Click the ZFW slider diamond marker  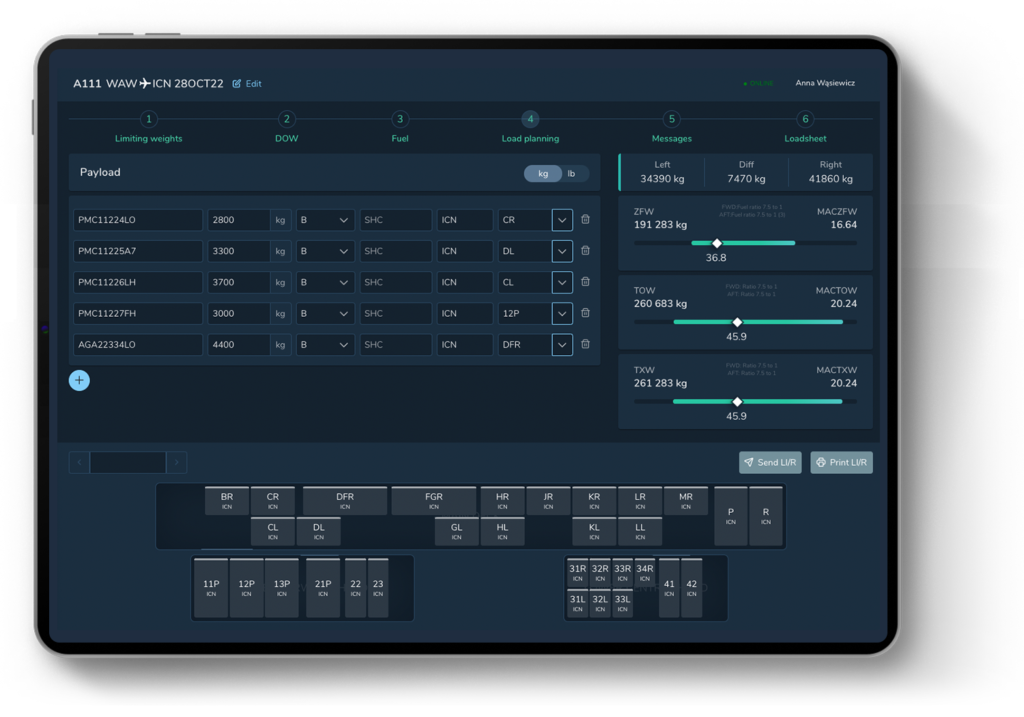717,243
